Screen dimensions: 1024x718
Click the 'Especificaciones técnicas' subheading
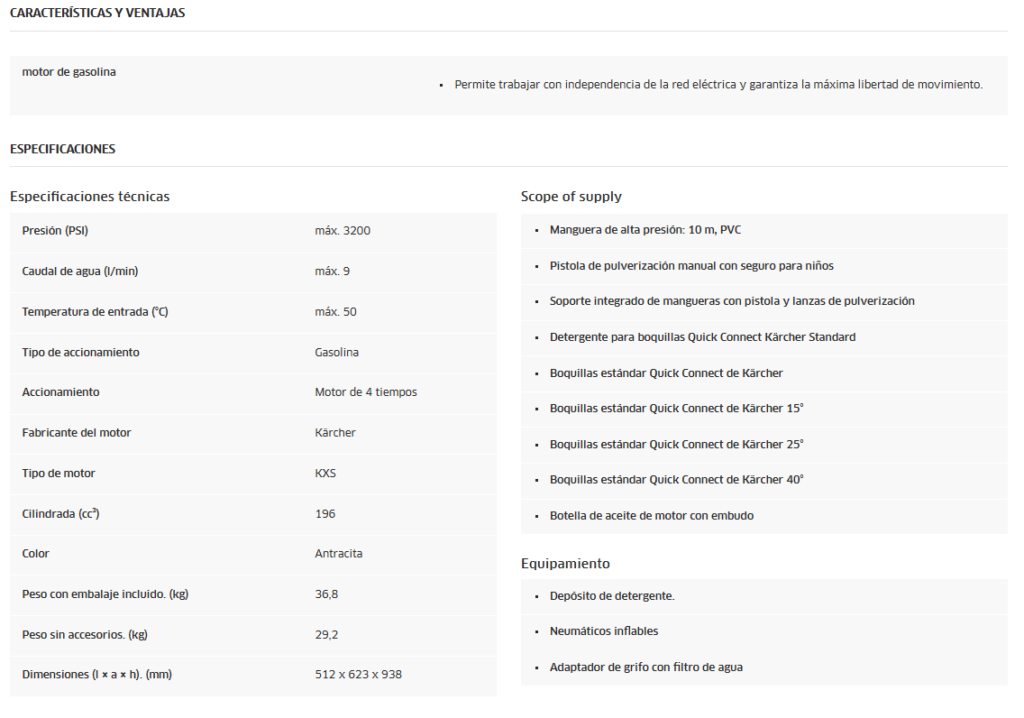click(90, 196)
